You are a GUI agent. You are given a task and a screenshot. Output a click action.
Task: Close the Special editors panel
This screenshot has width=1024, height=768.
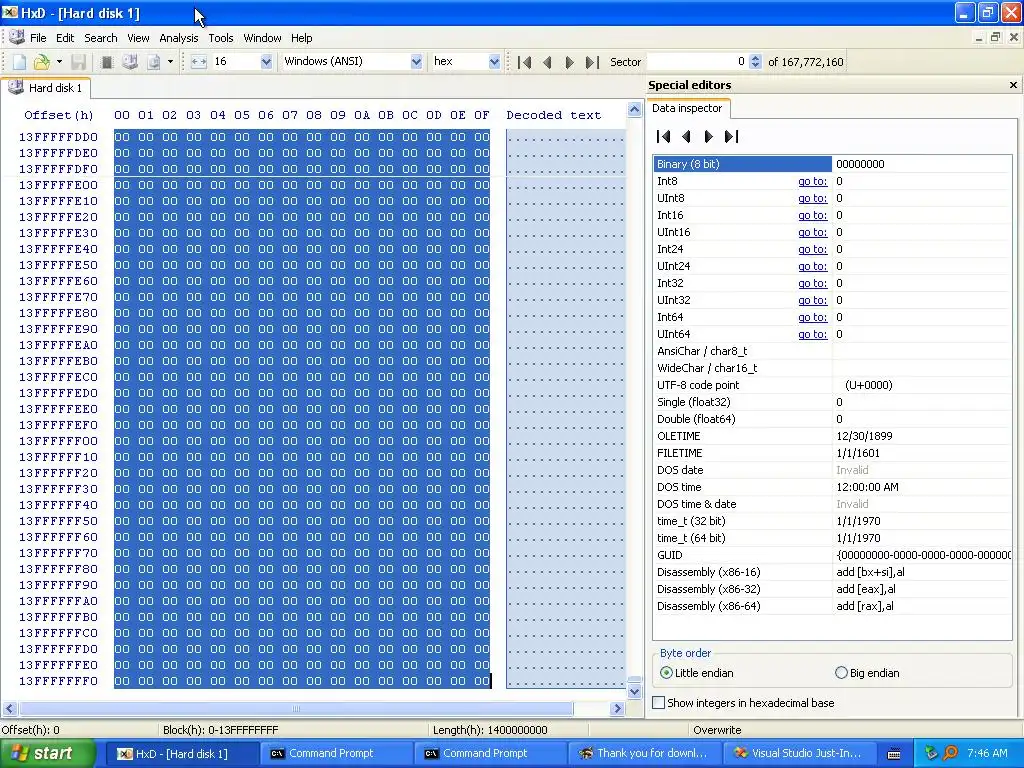point(1013,85)
